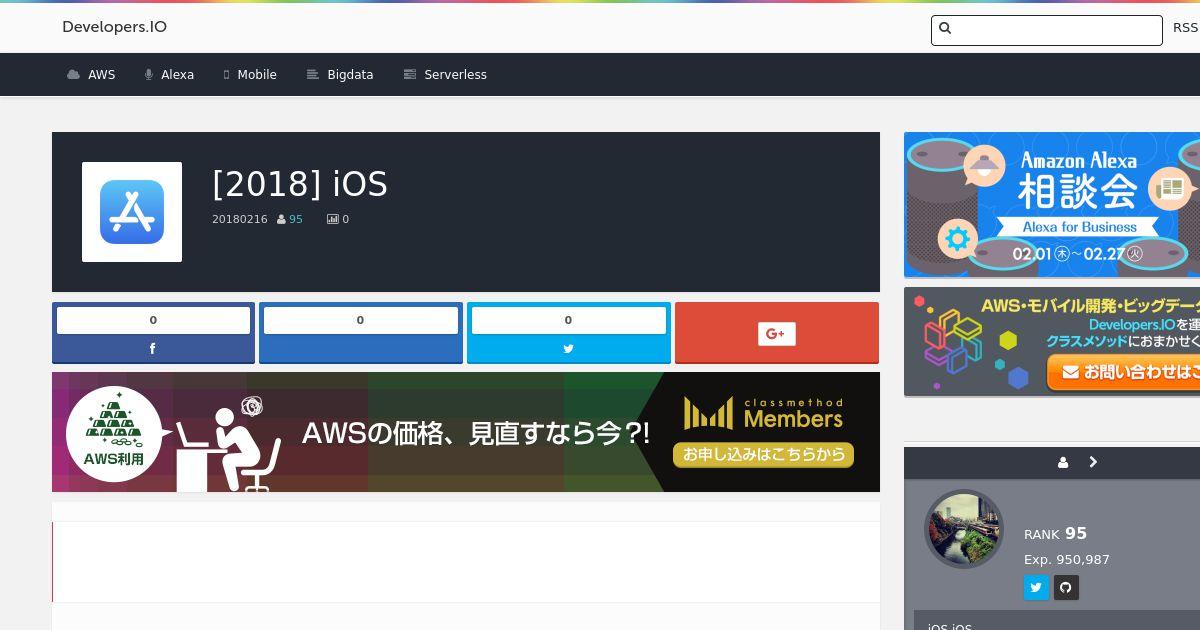Open the Serverless category menu

tap(445, 75)
